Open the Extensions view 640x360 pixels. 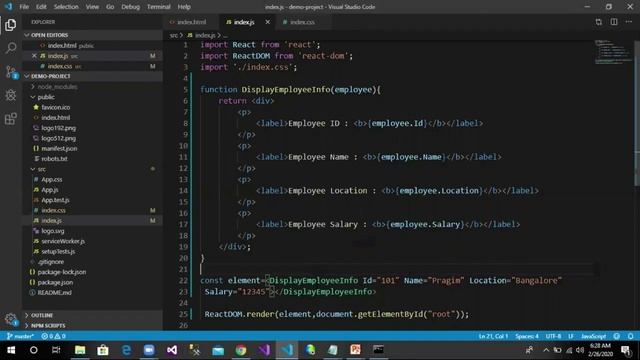pyautogui.click(x=11, y=119)
